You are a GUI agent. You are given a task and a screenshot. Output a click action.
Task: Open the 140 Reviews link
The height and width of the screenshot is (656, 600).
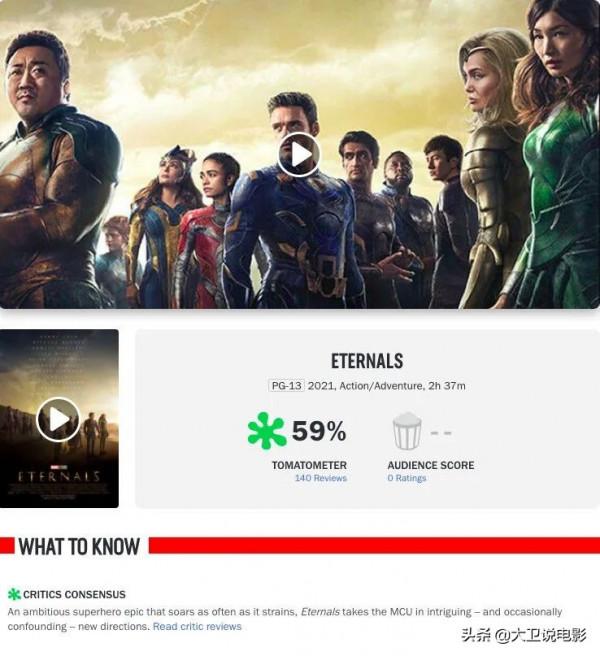point(321,478)
